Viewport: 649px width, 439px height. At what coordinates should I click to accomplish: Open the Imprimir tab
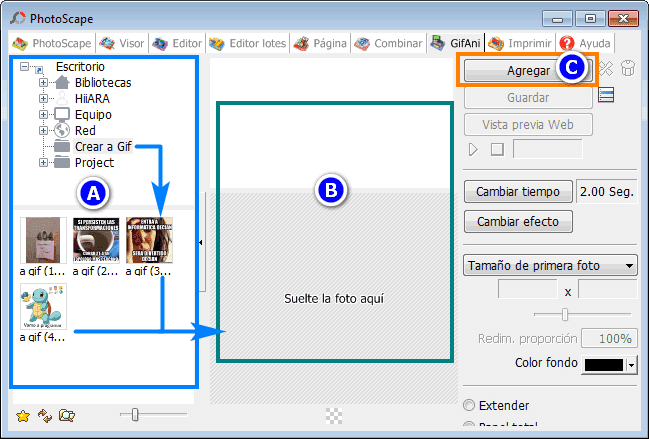pos(520,43)
